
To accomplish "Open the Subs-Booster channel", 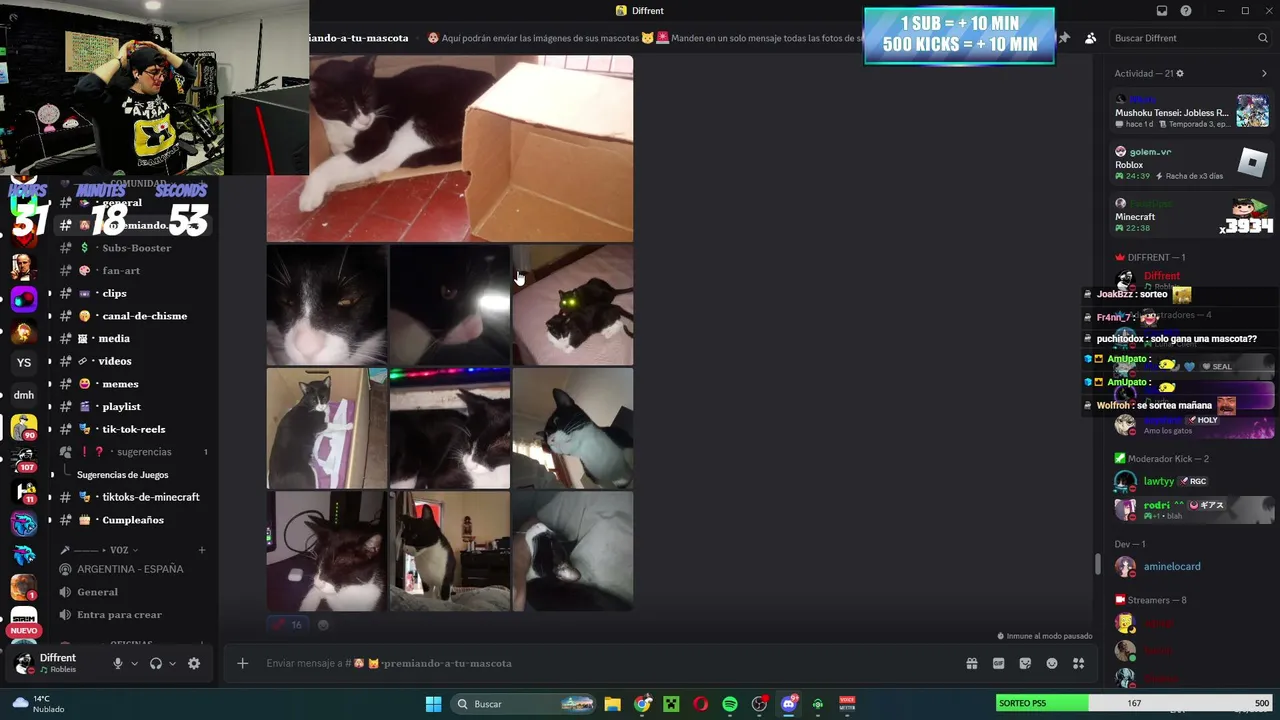I will point(134,248).
